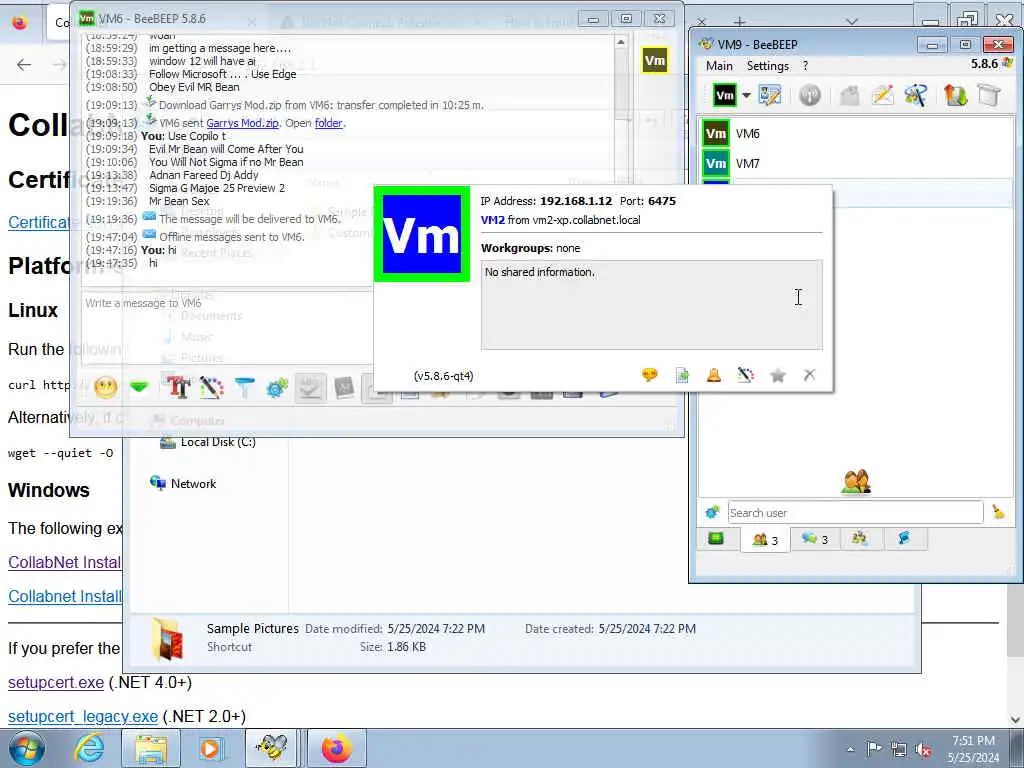The image size is (1024, 768).
Task: Mark VM2 as favorite with star icon
Action: (778, 375)
